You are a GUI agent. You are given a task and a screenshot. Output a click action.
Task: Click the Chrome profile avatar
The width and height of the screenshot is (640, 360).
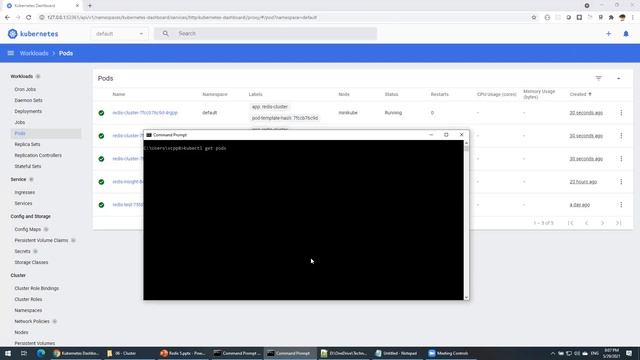point(622,18)
